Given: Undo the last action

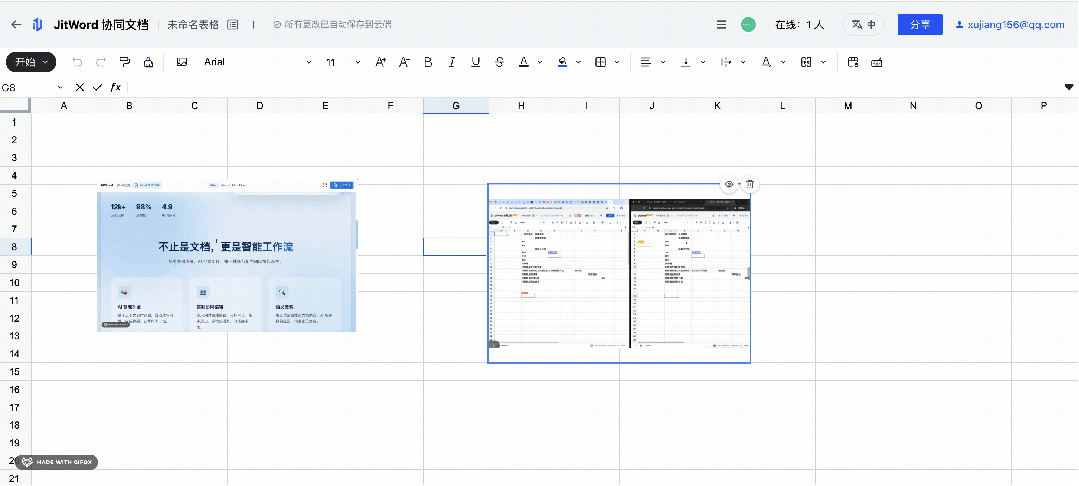Looking at the screenshot, I should 77,62.
